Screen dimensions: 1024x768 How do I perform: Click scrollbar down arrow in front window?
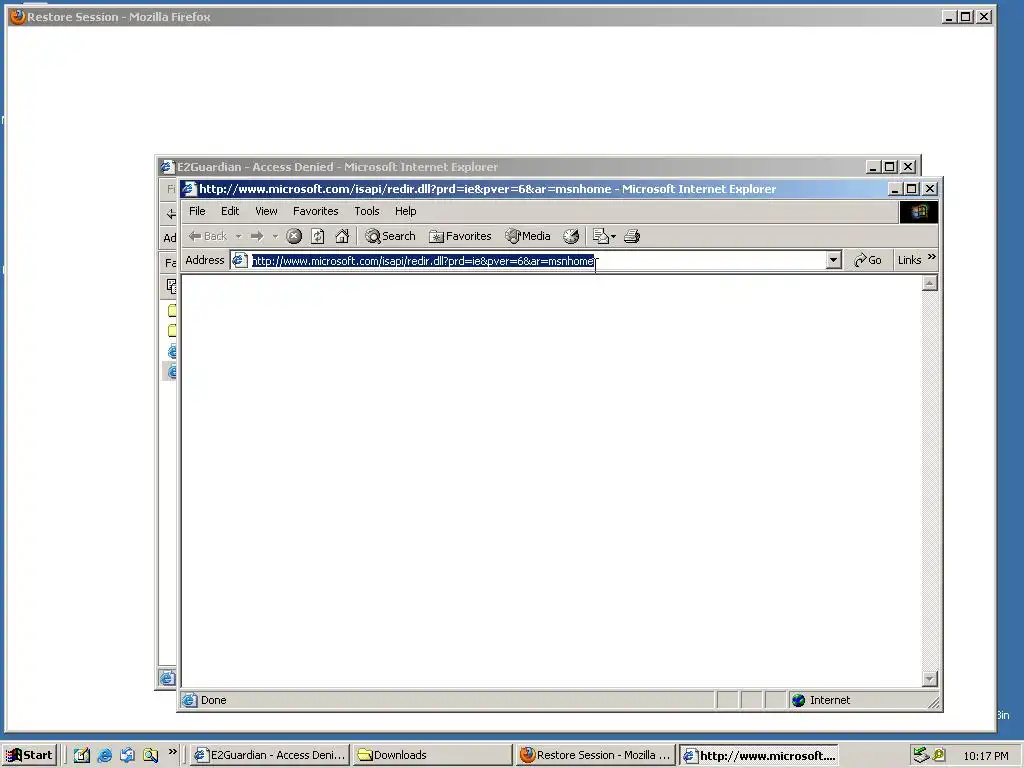pyautogui.click(x=930, y=679)
